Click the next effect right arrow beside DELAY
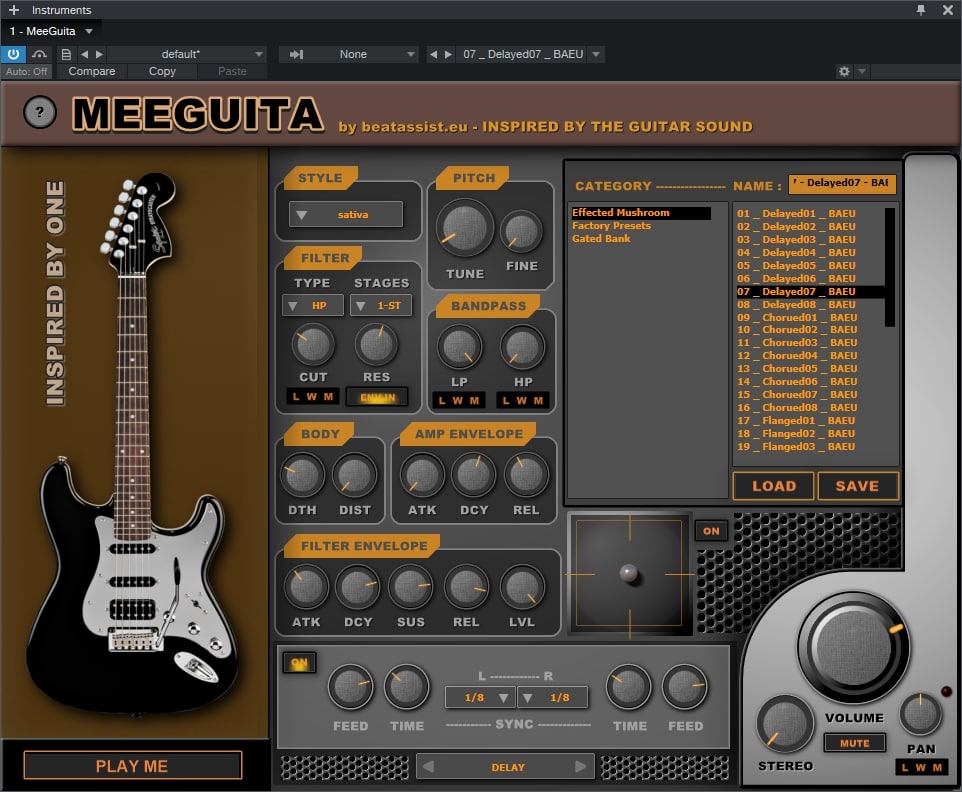962x792 pixels. click(x=580, y=767)
